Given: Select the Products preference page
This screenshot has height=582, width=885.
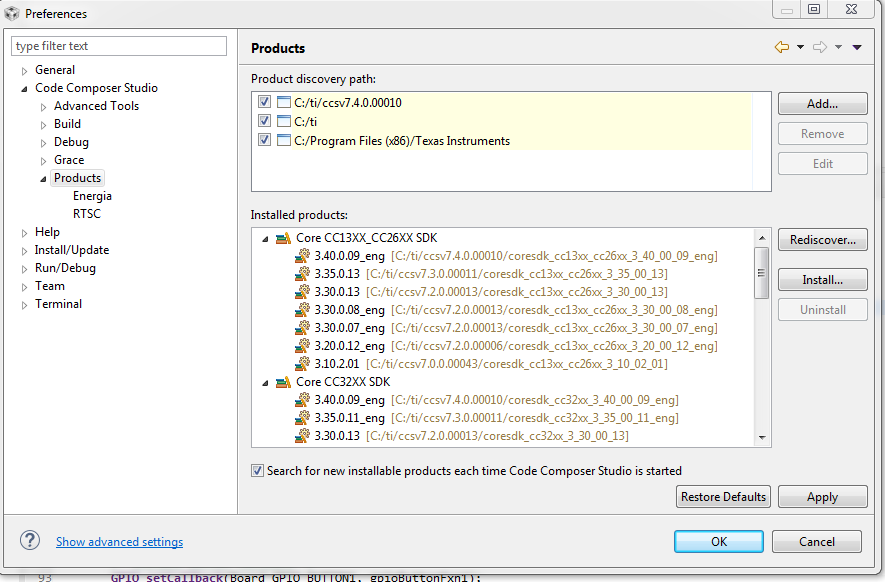Looking at the screenshot, I should point(77,178).
